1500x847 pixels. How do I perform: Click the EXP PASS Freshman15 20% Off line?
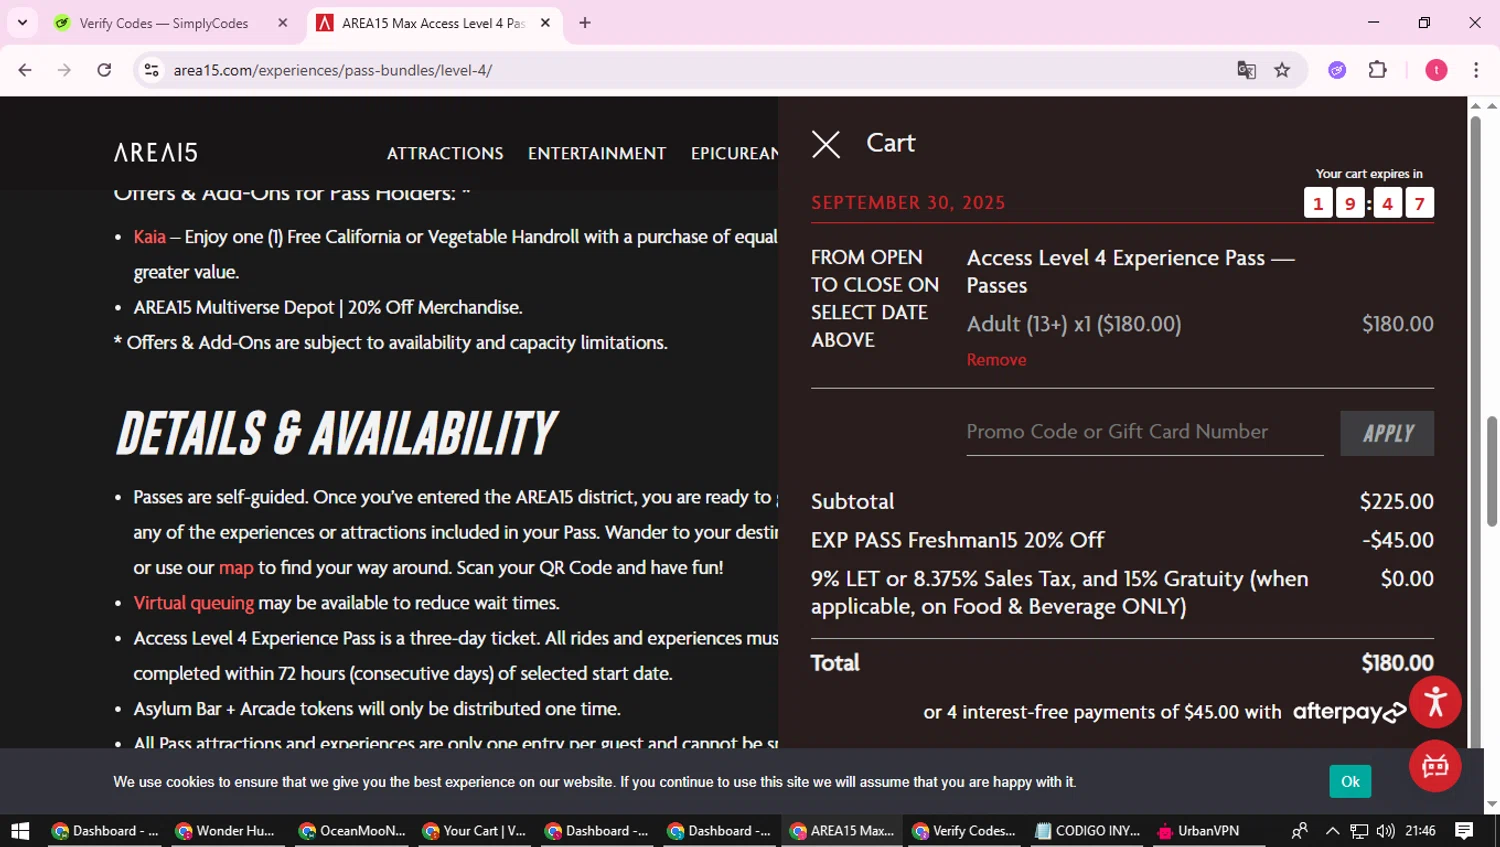pyautogui.click(x=957, y=540)
